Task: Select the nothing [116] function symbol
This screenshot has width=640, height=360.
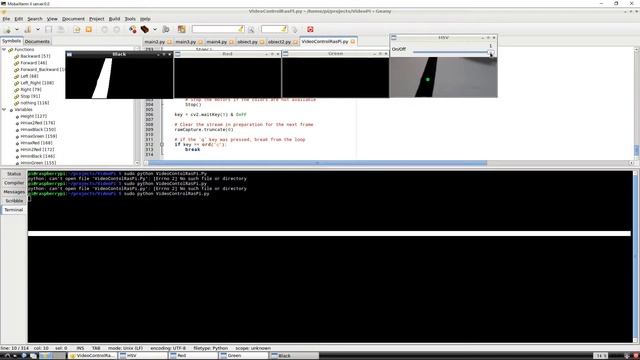Action: pos(34,103)
